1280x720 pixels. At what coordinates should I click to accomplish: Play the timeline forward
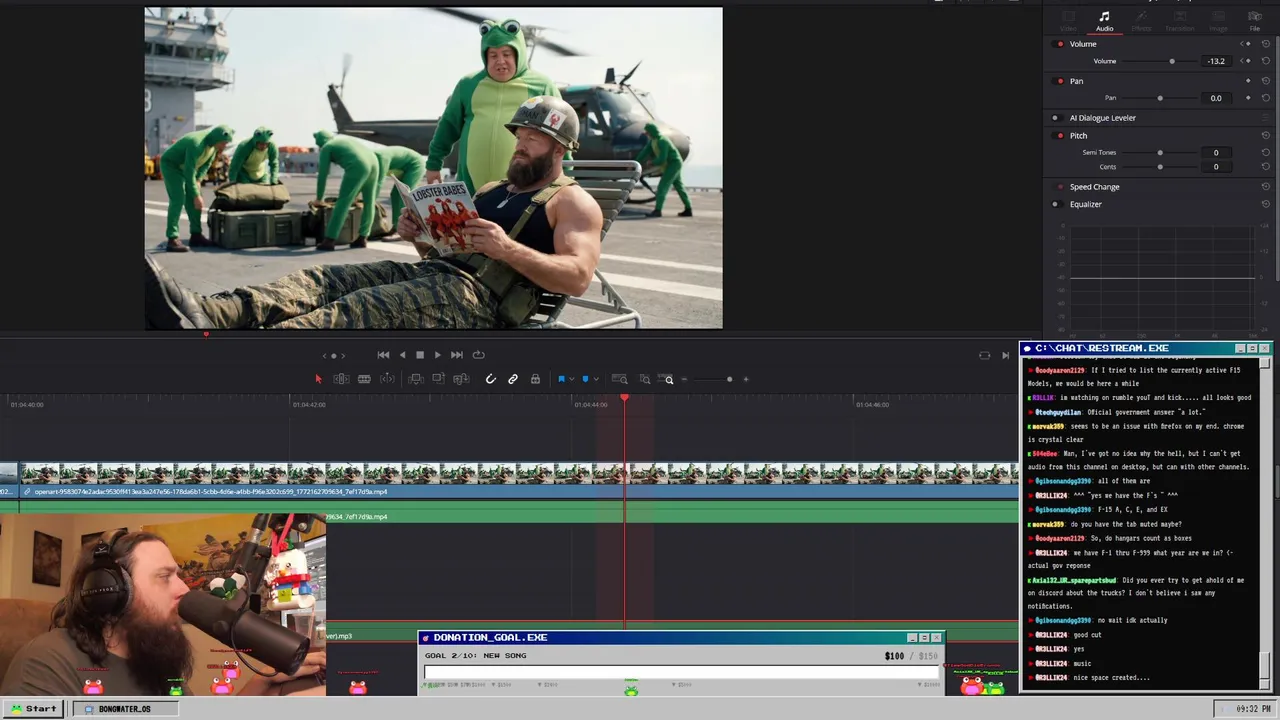[x=437, y=355]
